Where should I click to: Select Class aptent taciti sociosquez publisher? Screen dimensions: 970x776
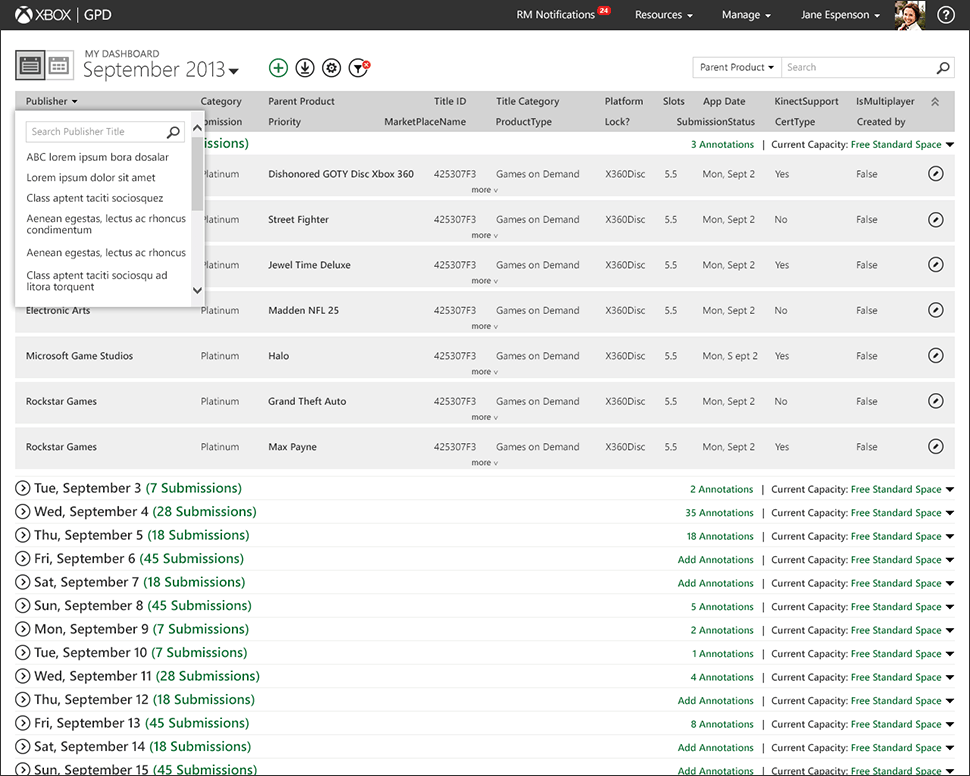click(95, 198)
